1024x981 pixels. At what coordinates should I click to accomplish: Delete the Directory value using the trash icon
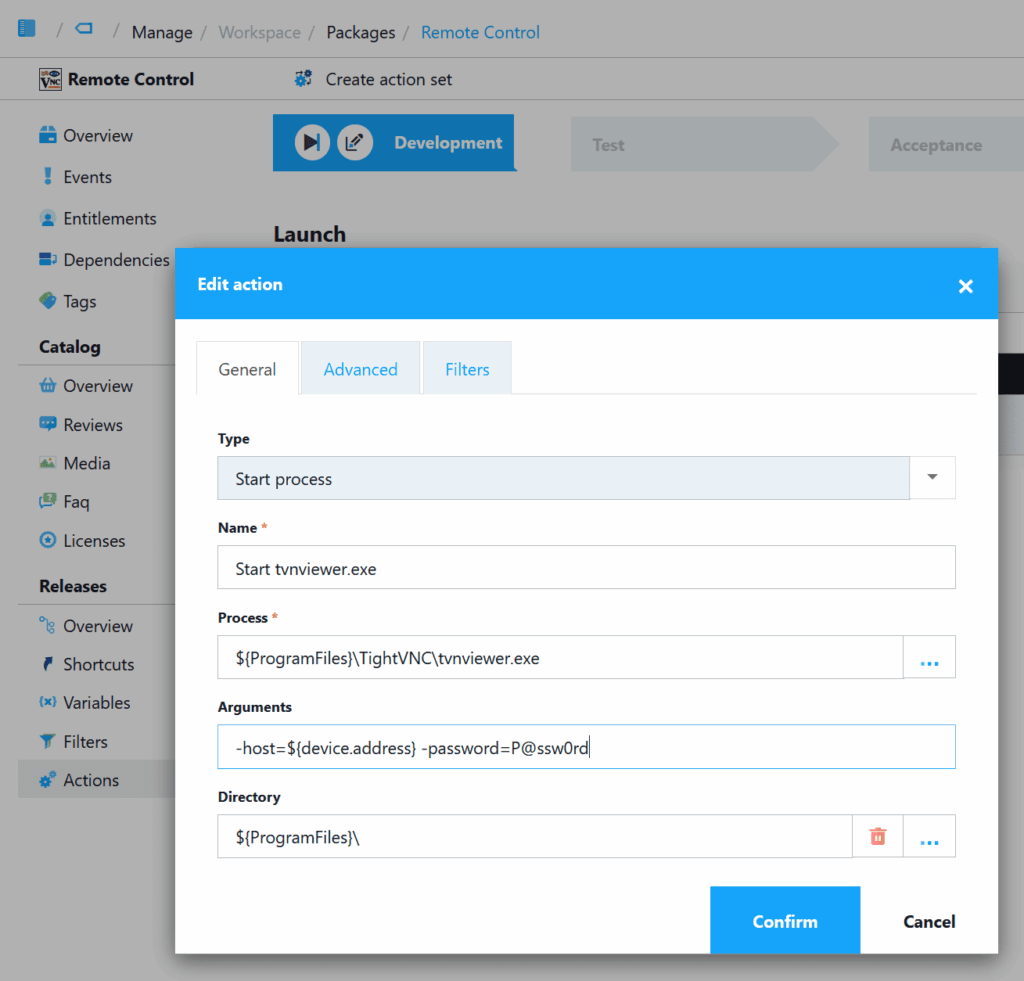tap(877, 836)
